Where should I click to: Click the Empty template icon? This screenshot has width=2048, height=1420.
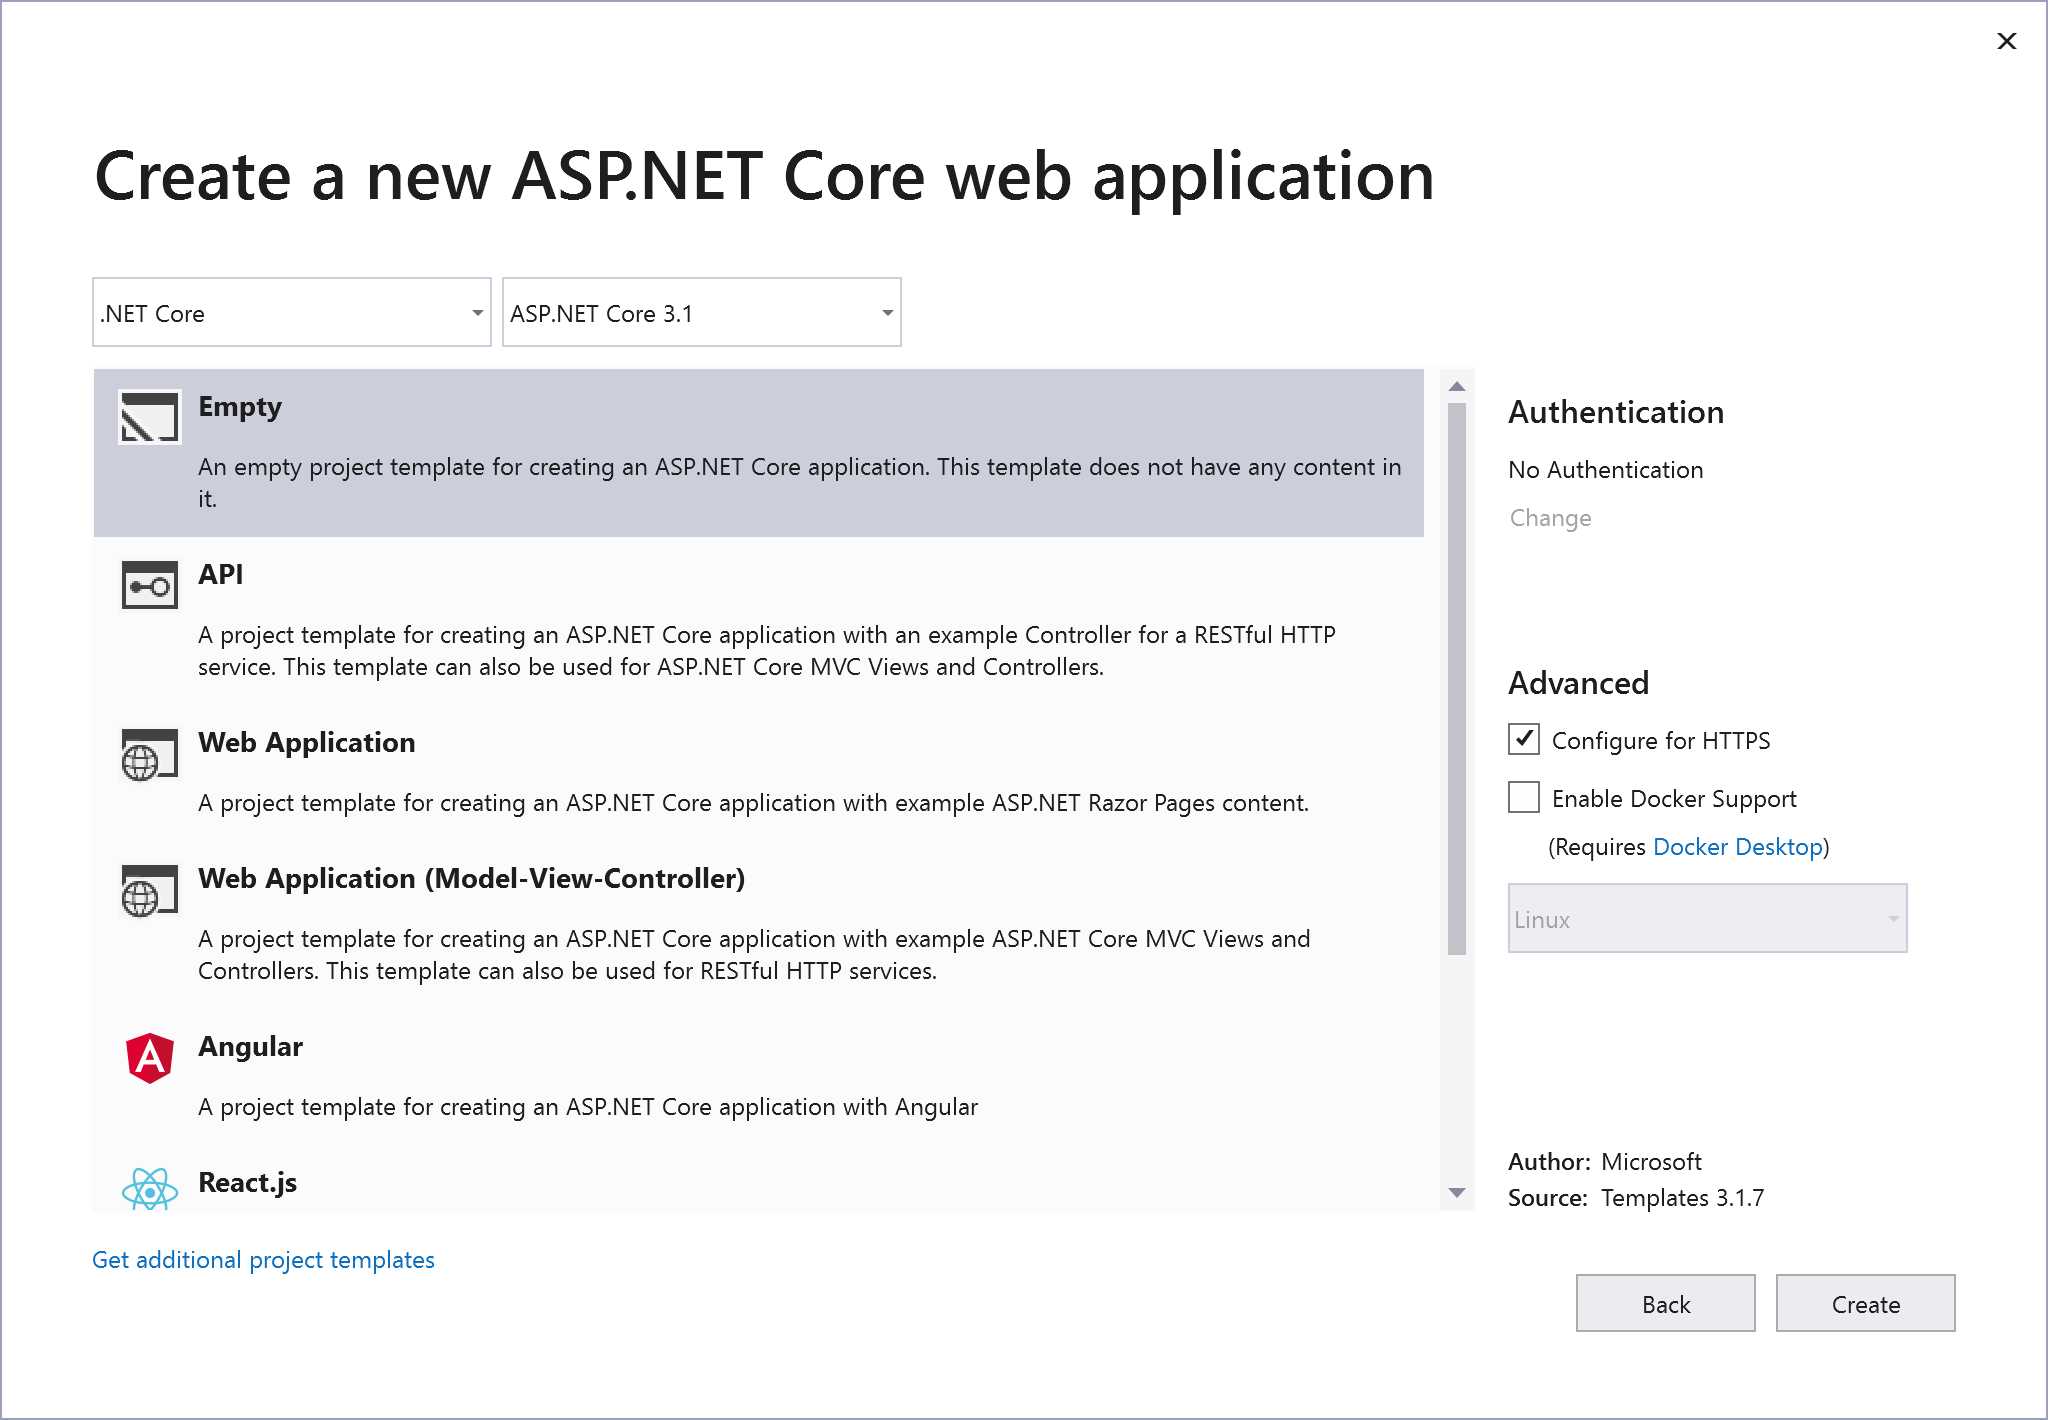coord(149,417)
